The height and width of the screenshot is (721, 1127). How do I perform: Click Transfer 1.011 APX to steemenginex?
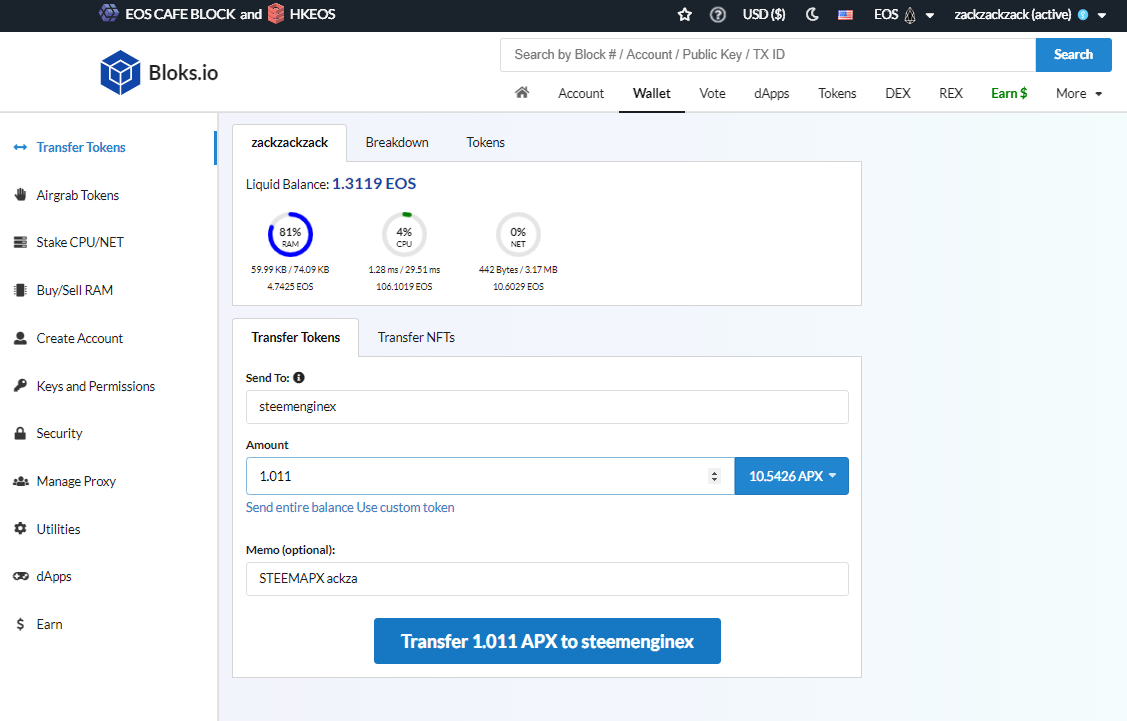[547, 641]
